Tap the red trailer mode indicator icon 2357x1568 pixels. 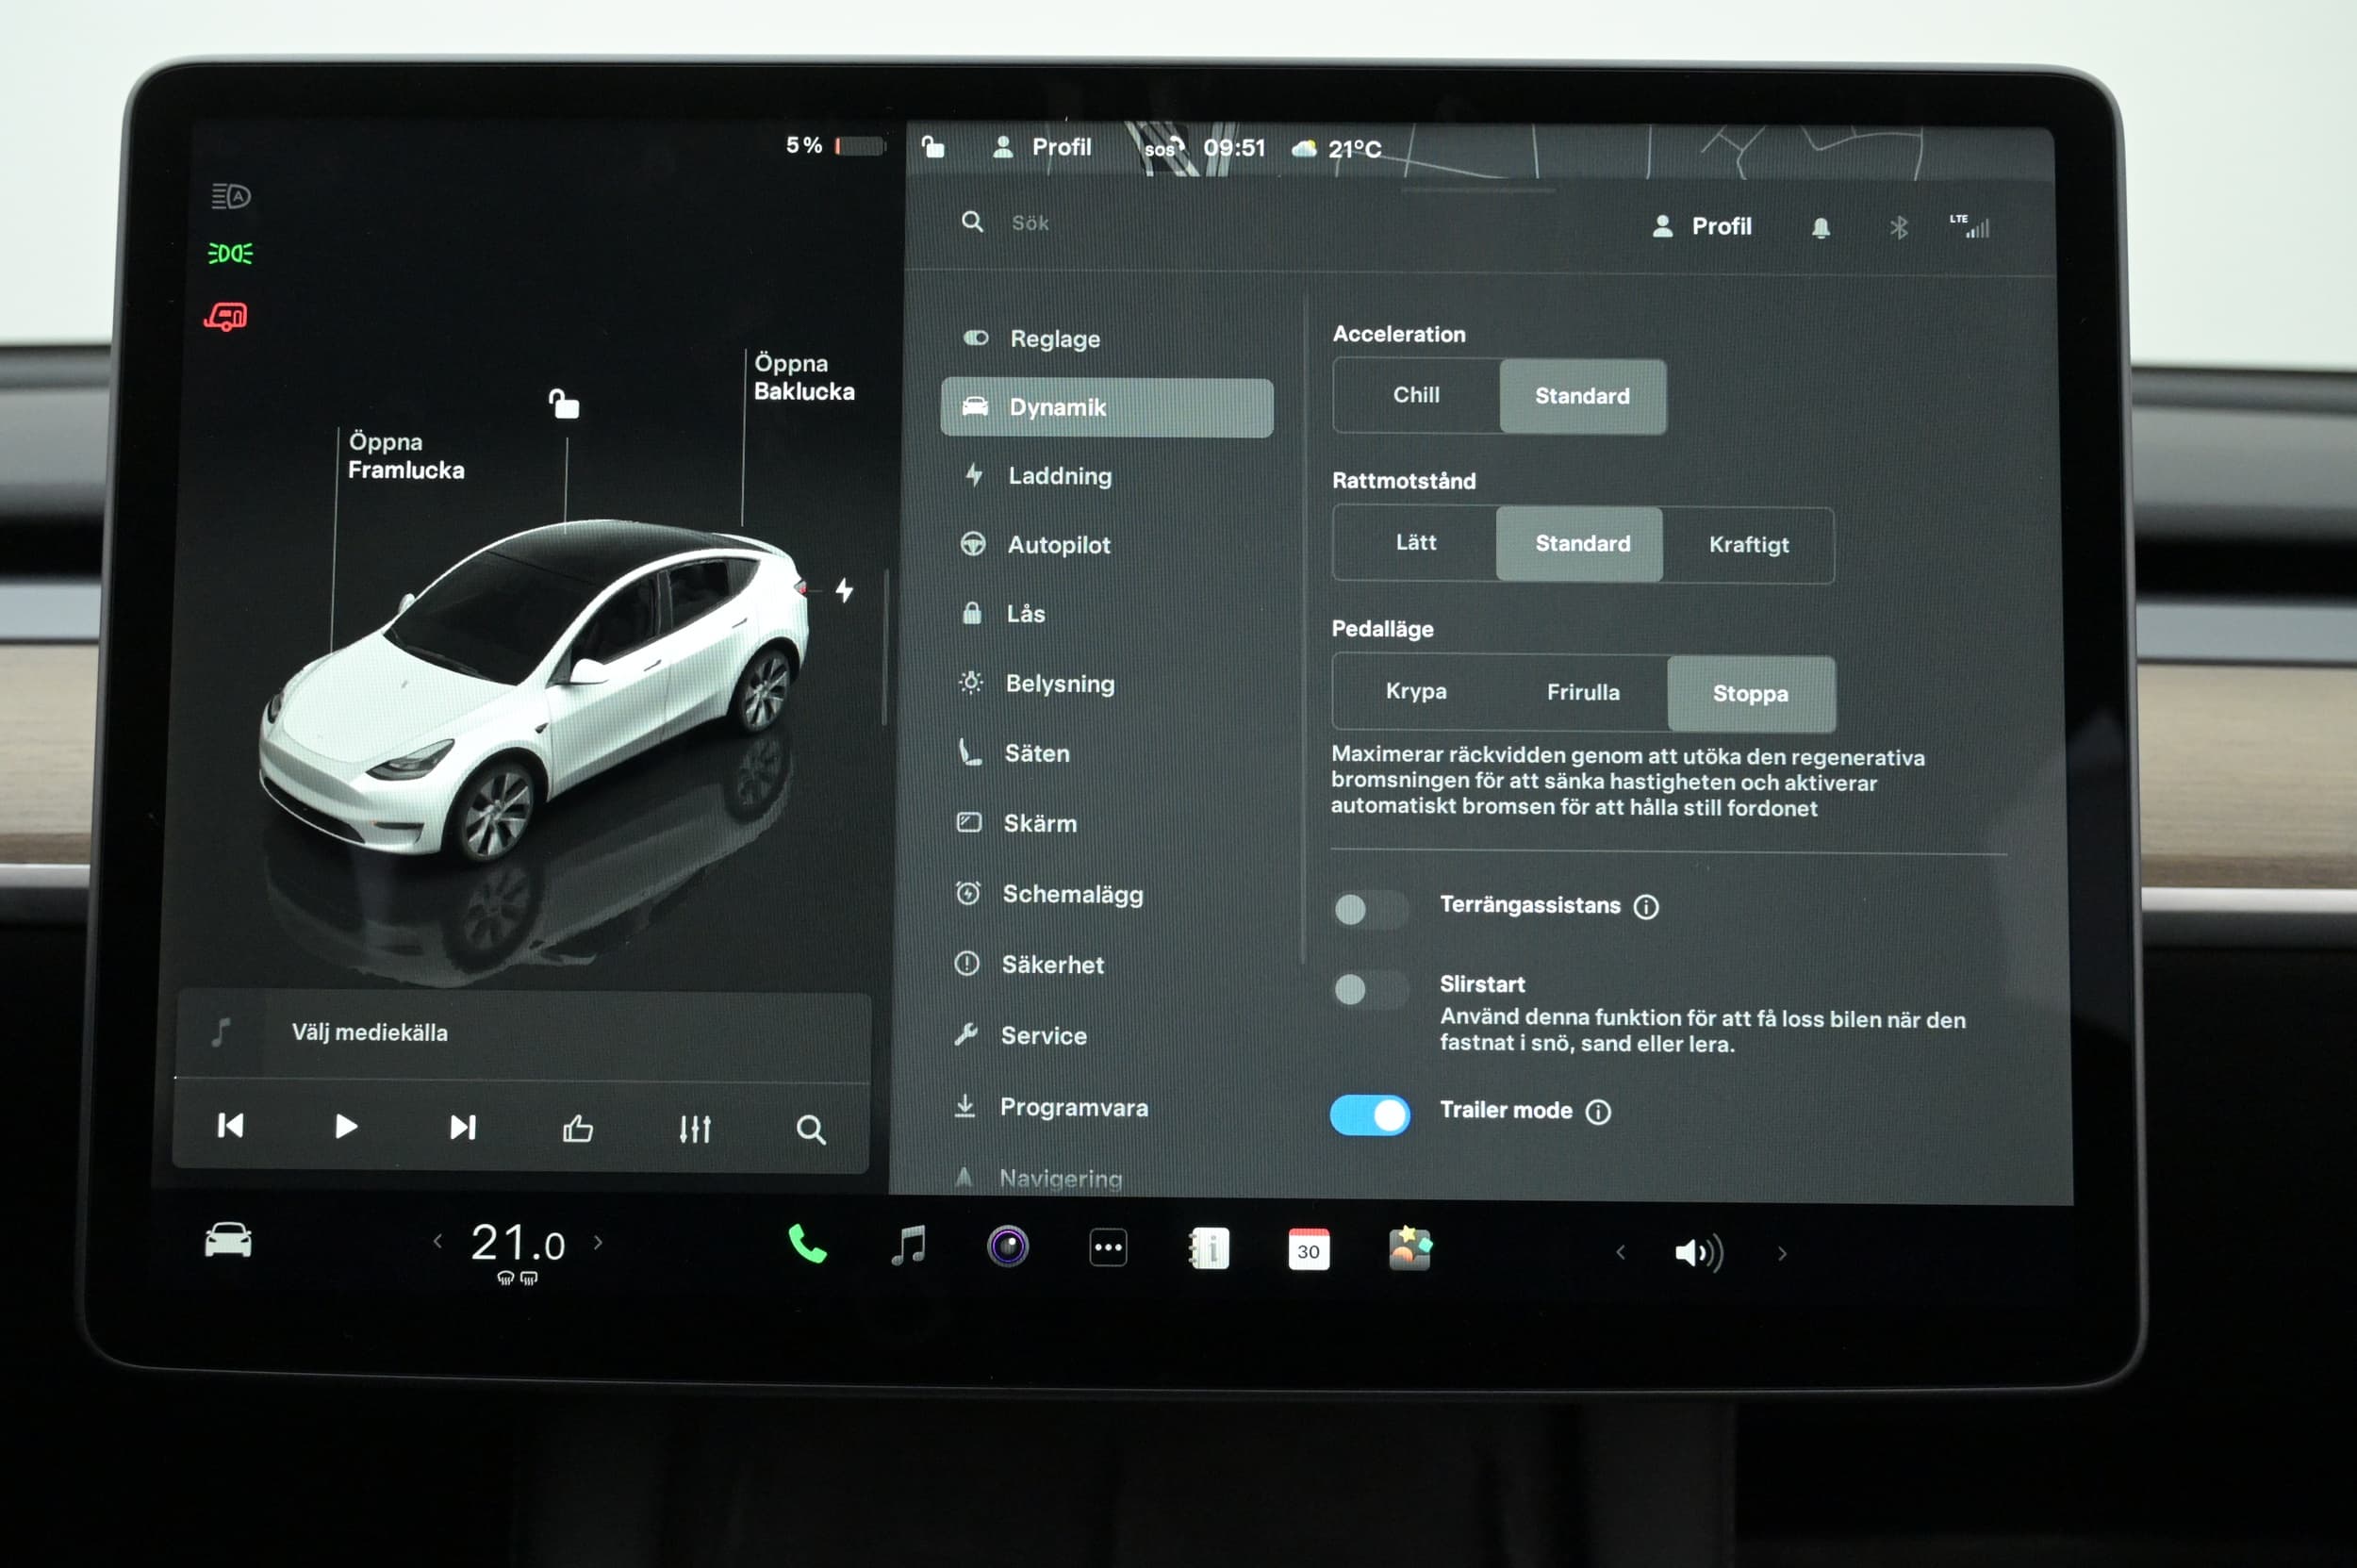(226, 317)
